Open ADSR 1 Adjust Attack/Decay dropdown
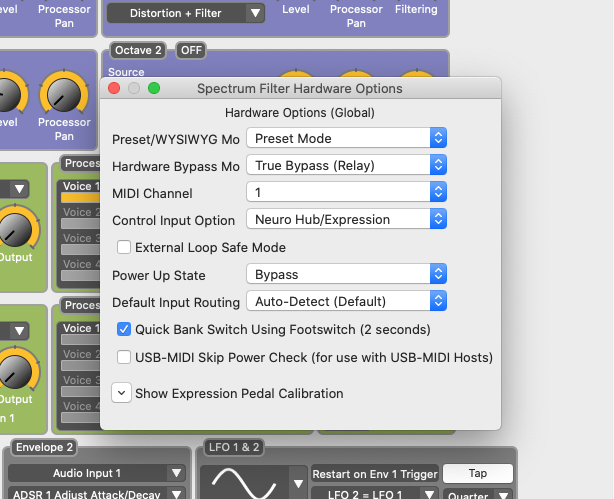This screenshot has width=614, height=499. coord(97,494)
